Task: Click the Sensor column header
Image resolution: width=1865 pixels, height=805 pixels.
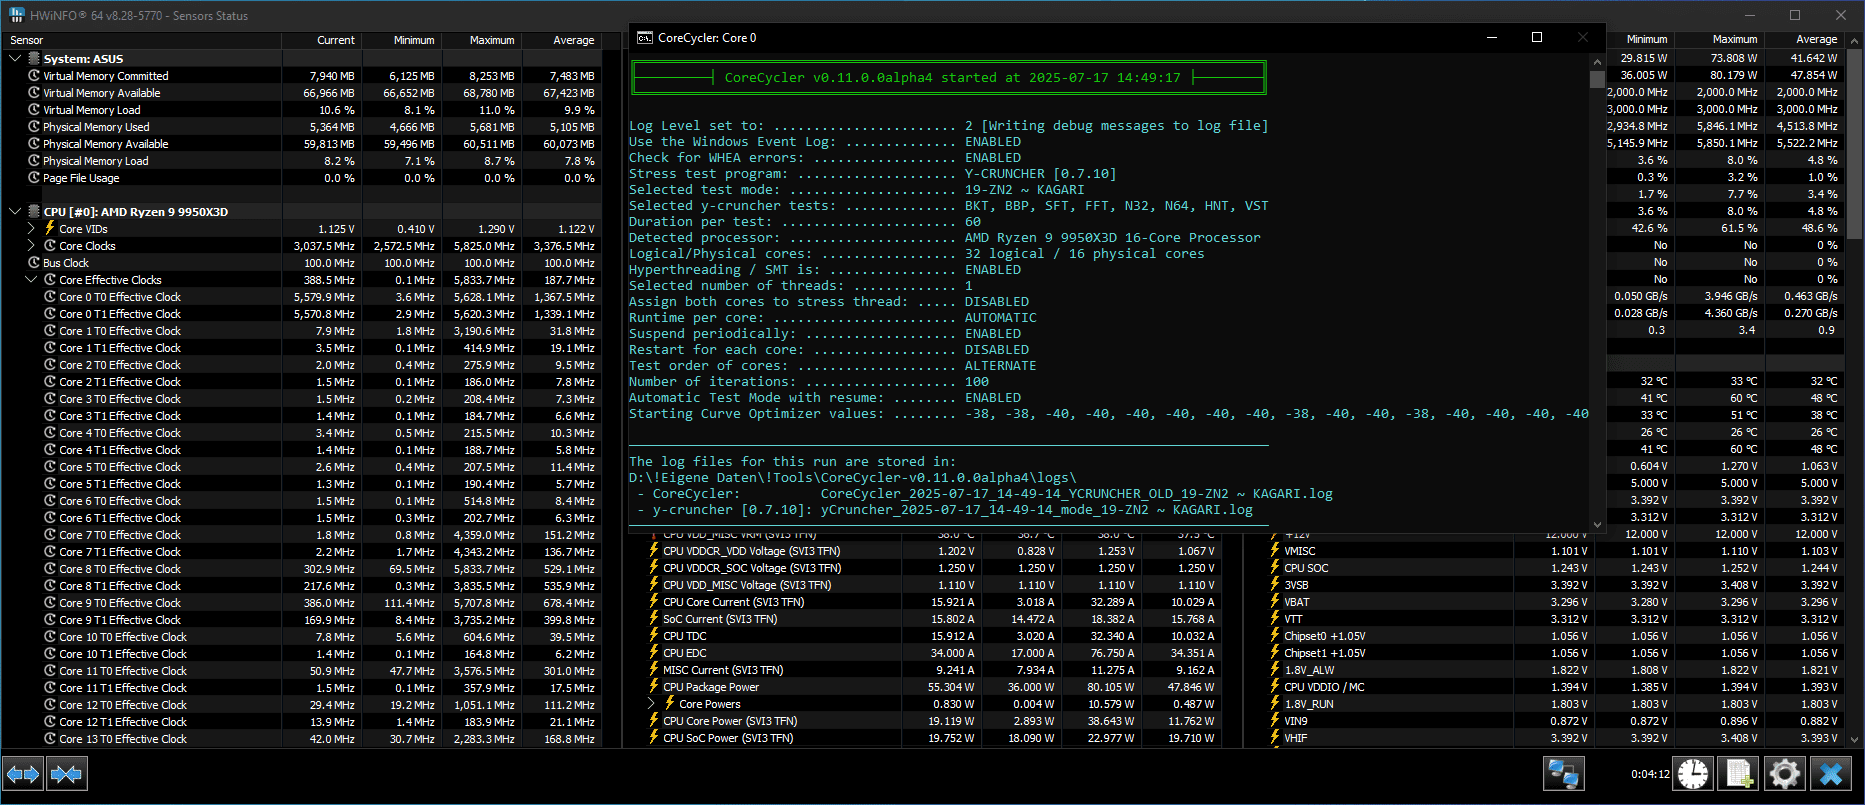Action: click(142, 40)
